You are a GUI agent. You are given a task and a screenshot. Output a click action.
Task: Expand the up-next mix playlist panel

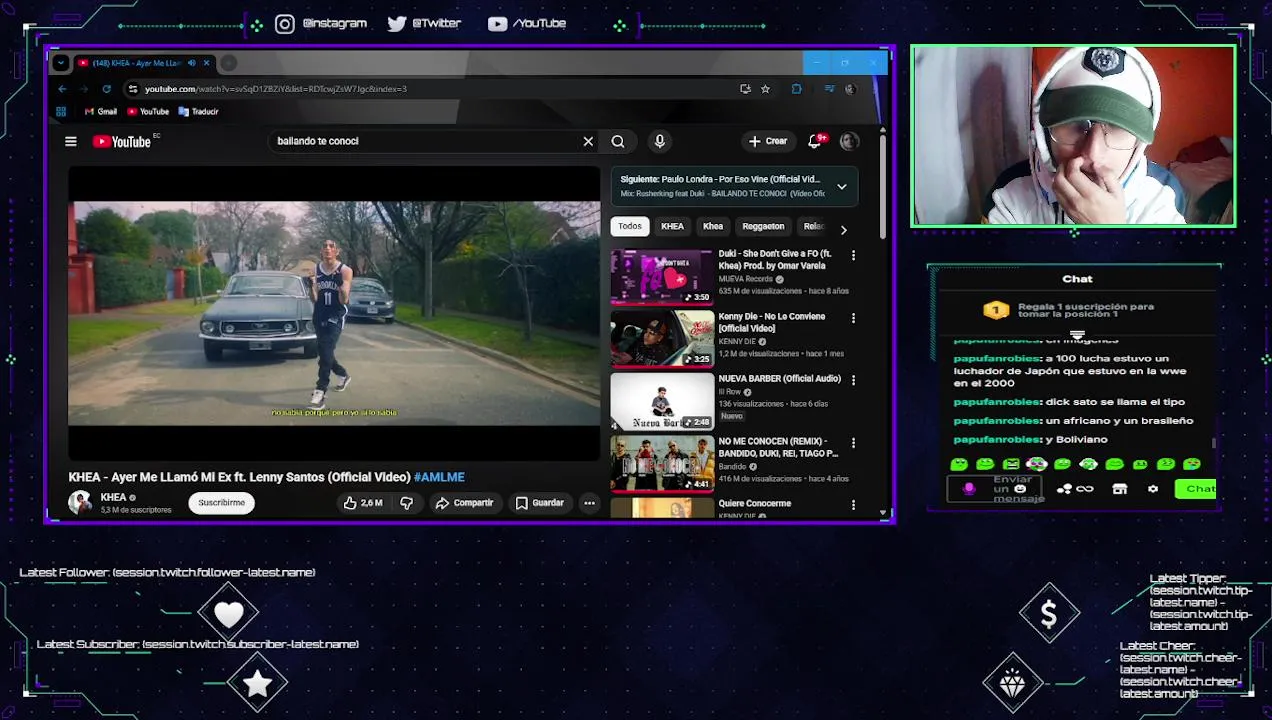[842, 187]
